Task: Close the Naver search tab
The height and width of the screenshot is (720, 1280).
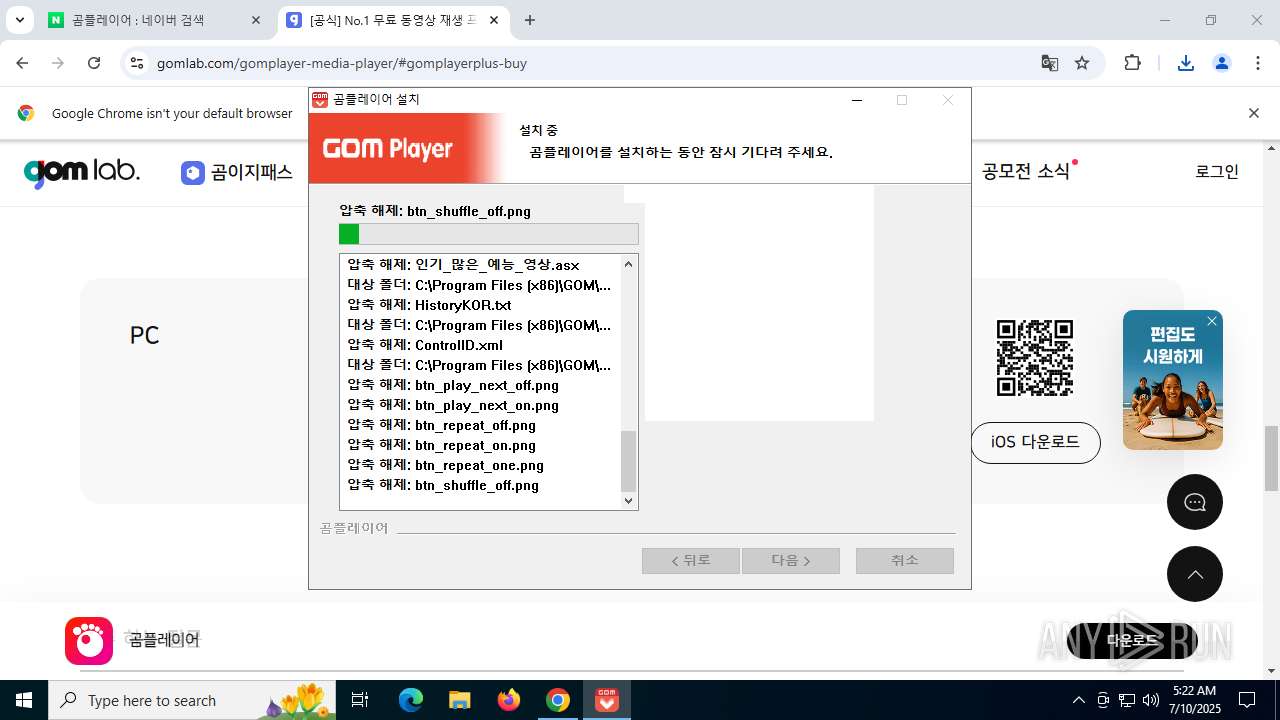Action: 256,20
